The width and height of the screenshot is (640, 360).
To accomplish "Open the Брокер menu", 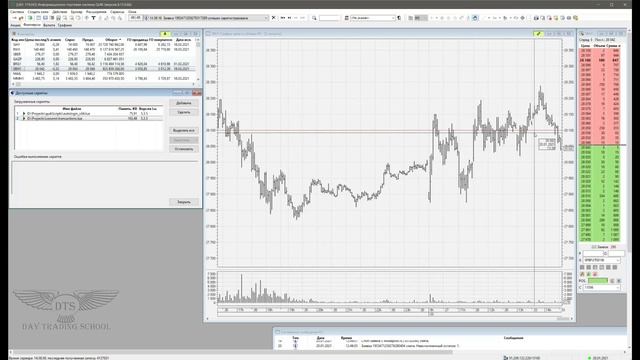I will pos(76,12).
